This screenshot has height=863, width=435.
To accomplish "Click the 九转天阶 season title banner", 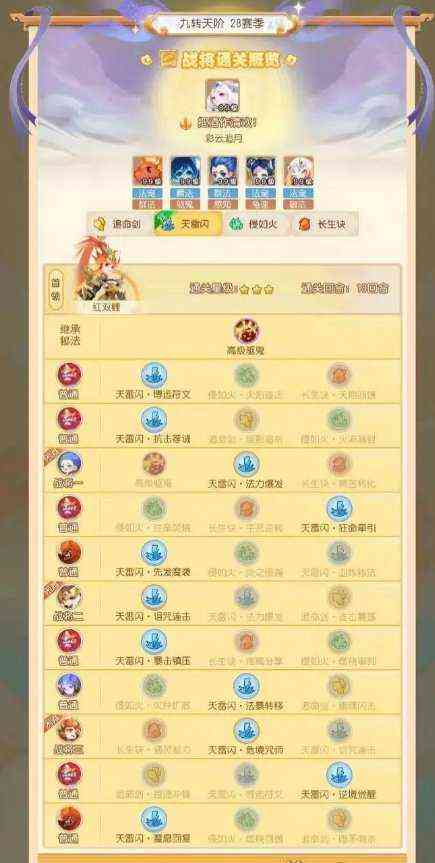I will [x=222, y=24].
